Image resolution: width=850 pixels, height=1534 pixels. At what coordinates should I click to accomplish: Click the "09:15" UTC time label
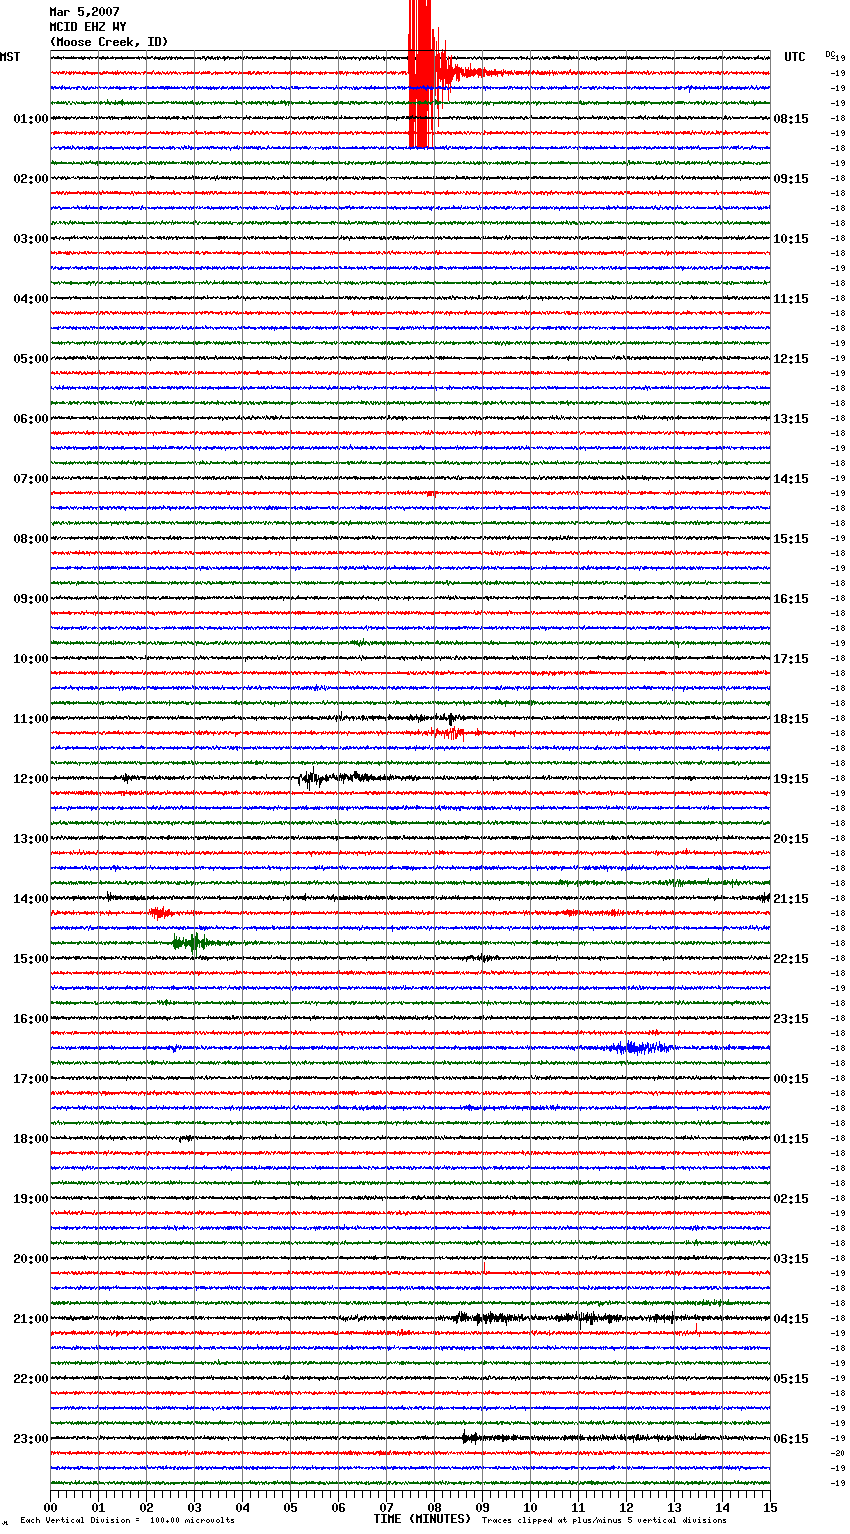[x=791, y=179]
